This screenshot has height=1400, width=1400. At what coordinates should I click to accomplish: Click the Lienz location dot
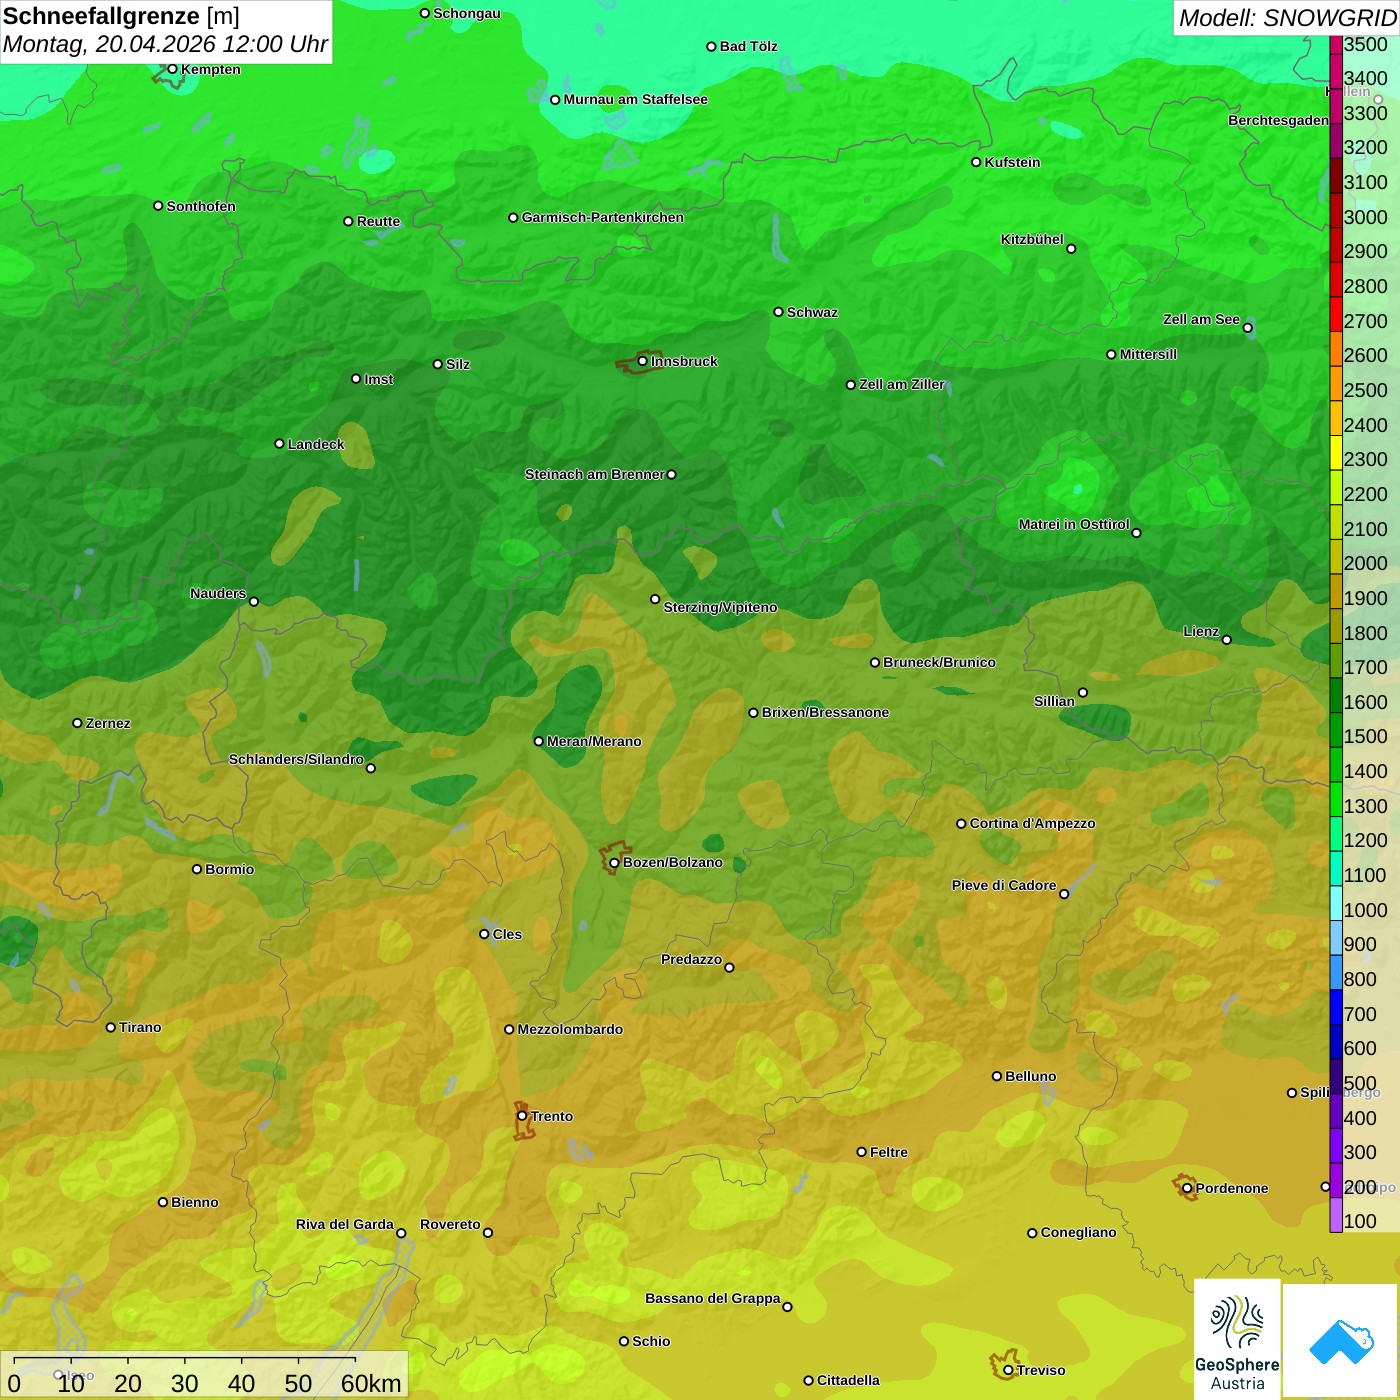point(1227,640)
